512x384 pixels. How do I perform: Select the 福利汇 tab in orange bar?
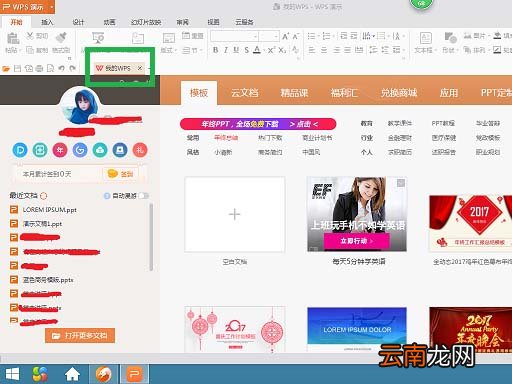coord(344,93)
